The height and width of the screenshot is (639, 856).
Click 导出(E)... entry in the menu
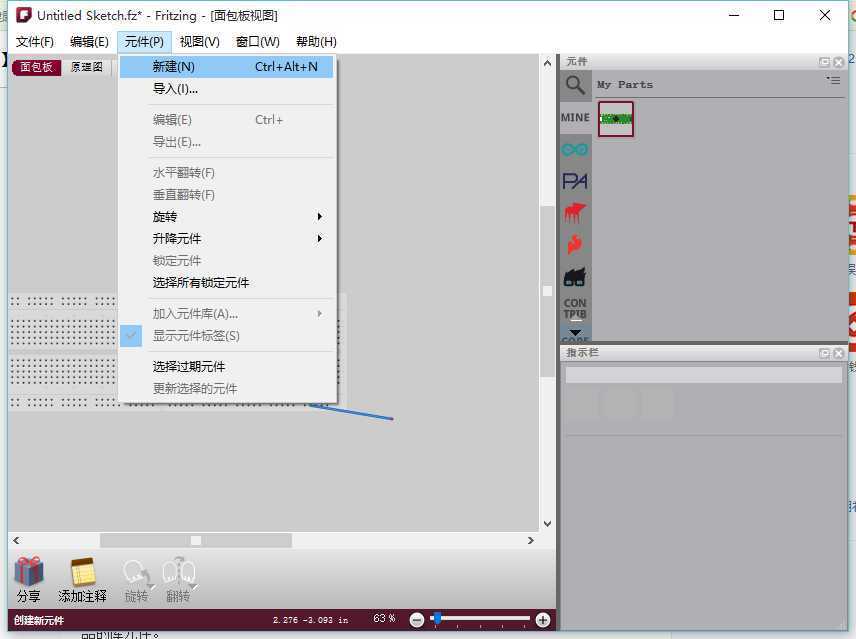pyautogui.click(x=226, y=142)
